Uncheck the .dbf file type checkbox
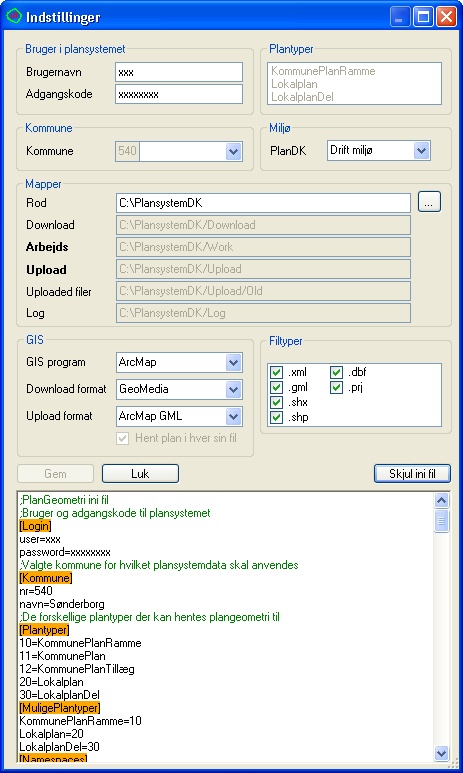Screen dimensions: 463x773 (x=337, y=372)
